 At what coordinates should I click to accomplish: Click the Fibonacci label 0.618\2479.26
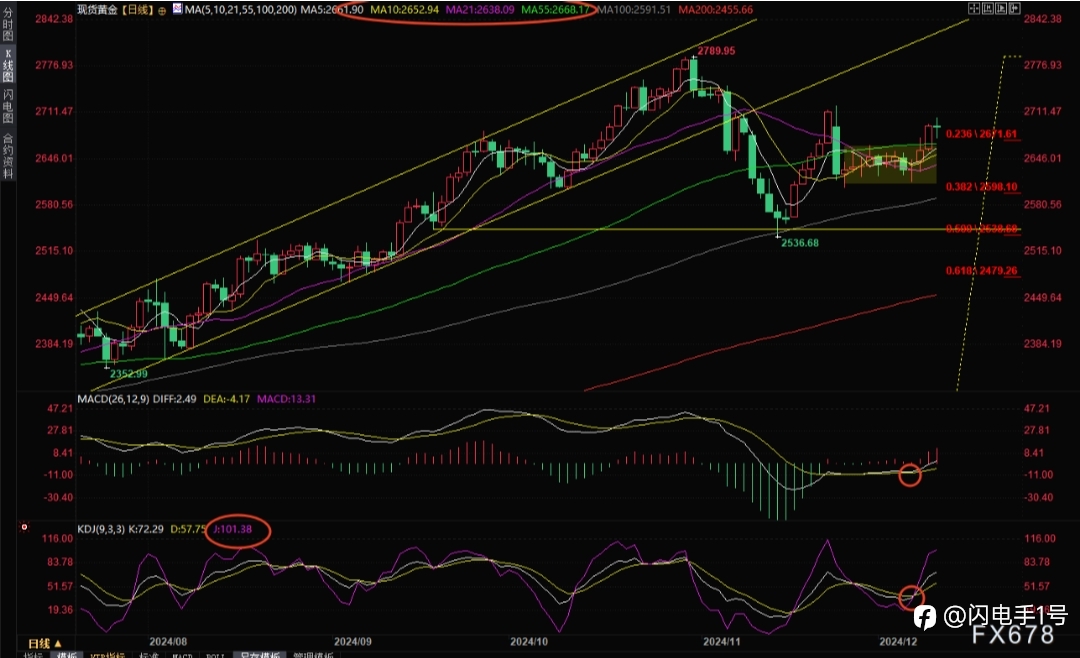coord(982,271)
